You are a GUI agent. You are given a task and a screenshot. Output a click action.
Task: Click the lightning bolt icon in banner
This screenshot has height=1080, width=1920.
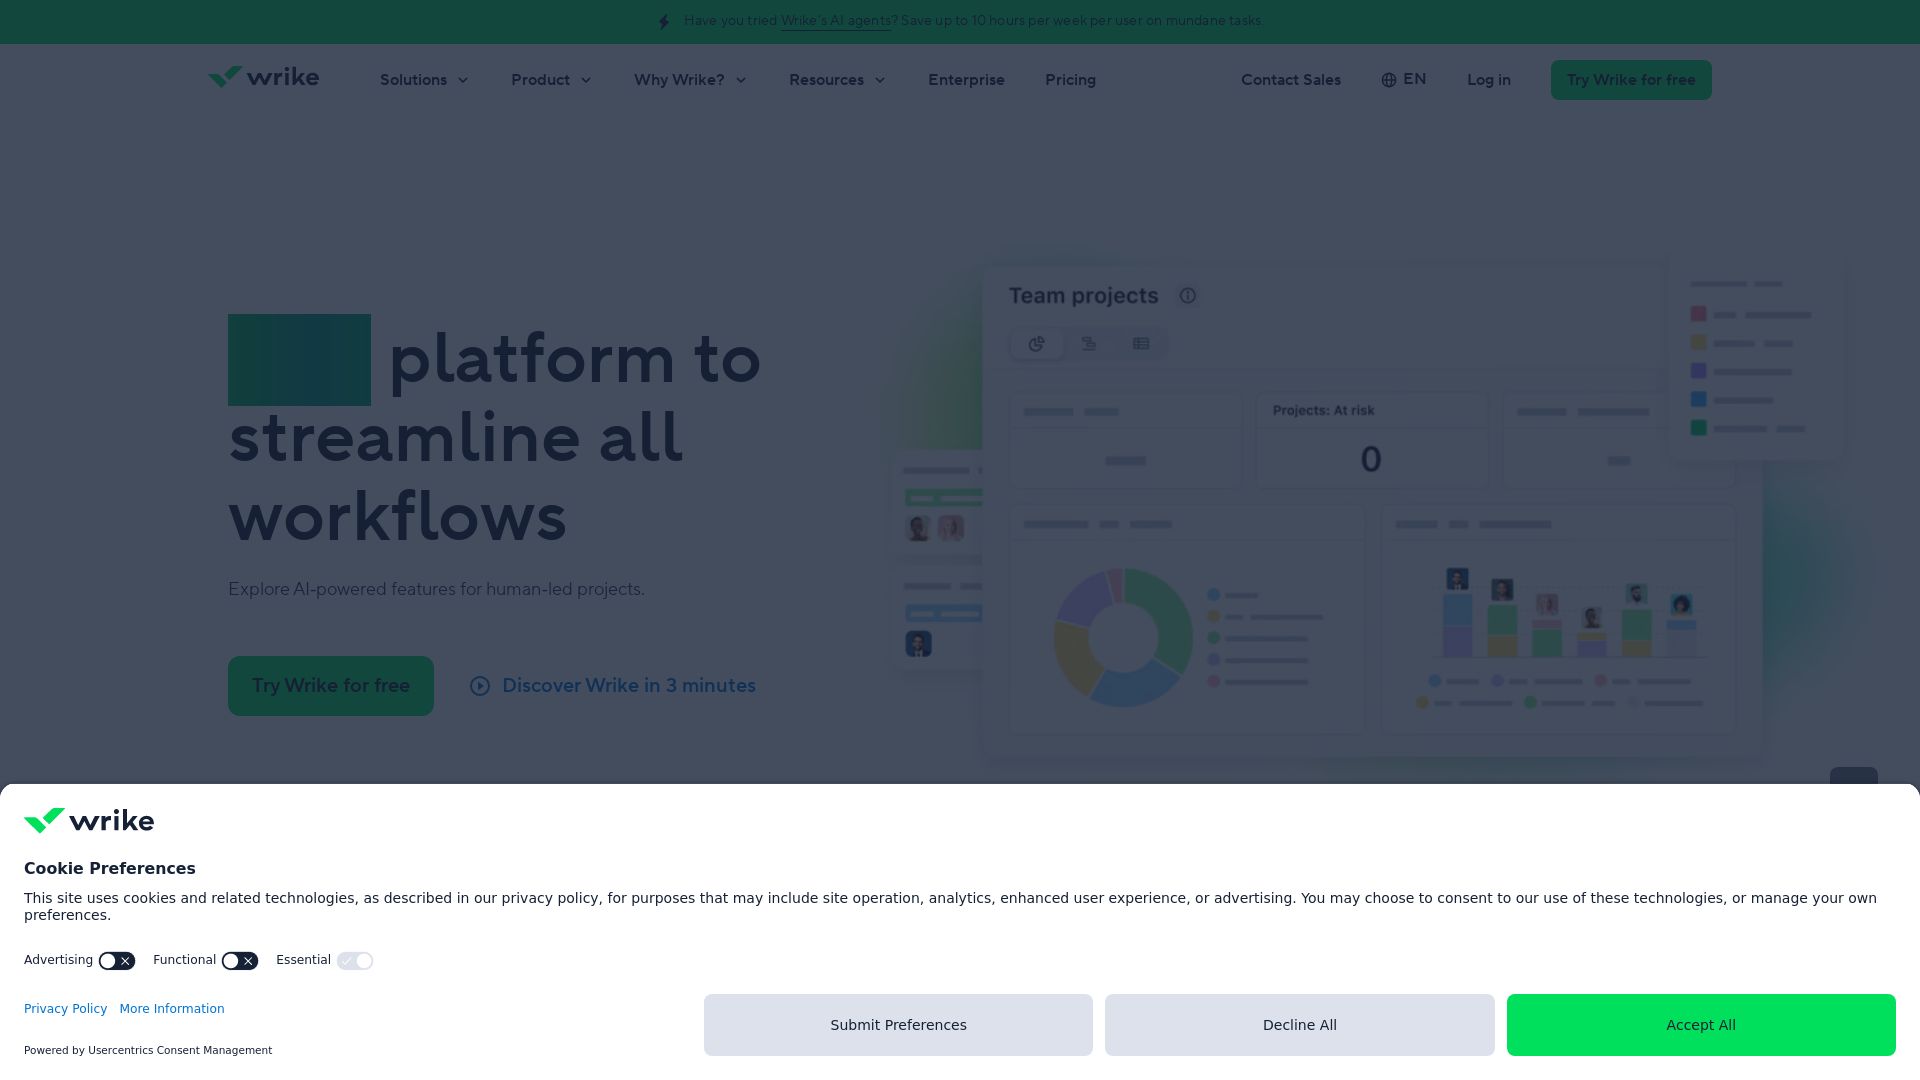pyautogui.click(x=664, y=21)
